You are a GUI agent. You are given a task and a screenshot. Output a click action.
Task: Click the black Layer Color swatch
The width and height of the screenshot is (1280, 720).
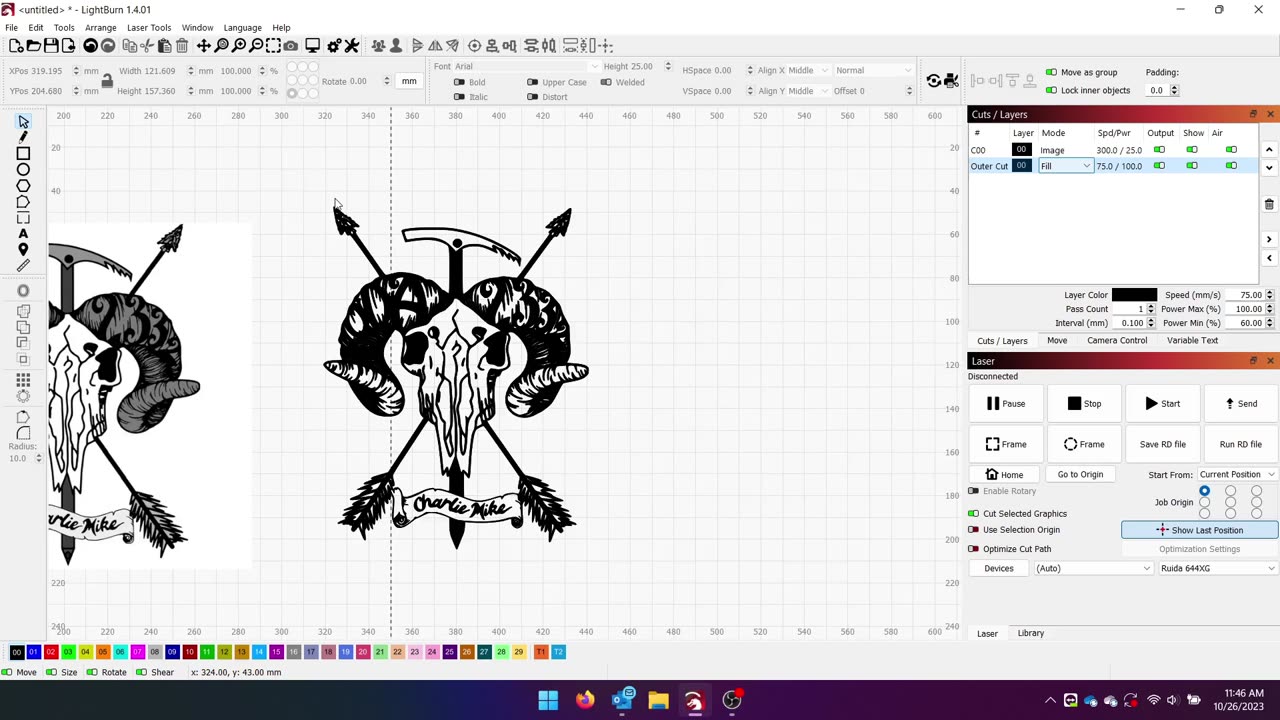1134,295
